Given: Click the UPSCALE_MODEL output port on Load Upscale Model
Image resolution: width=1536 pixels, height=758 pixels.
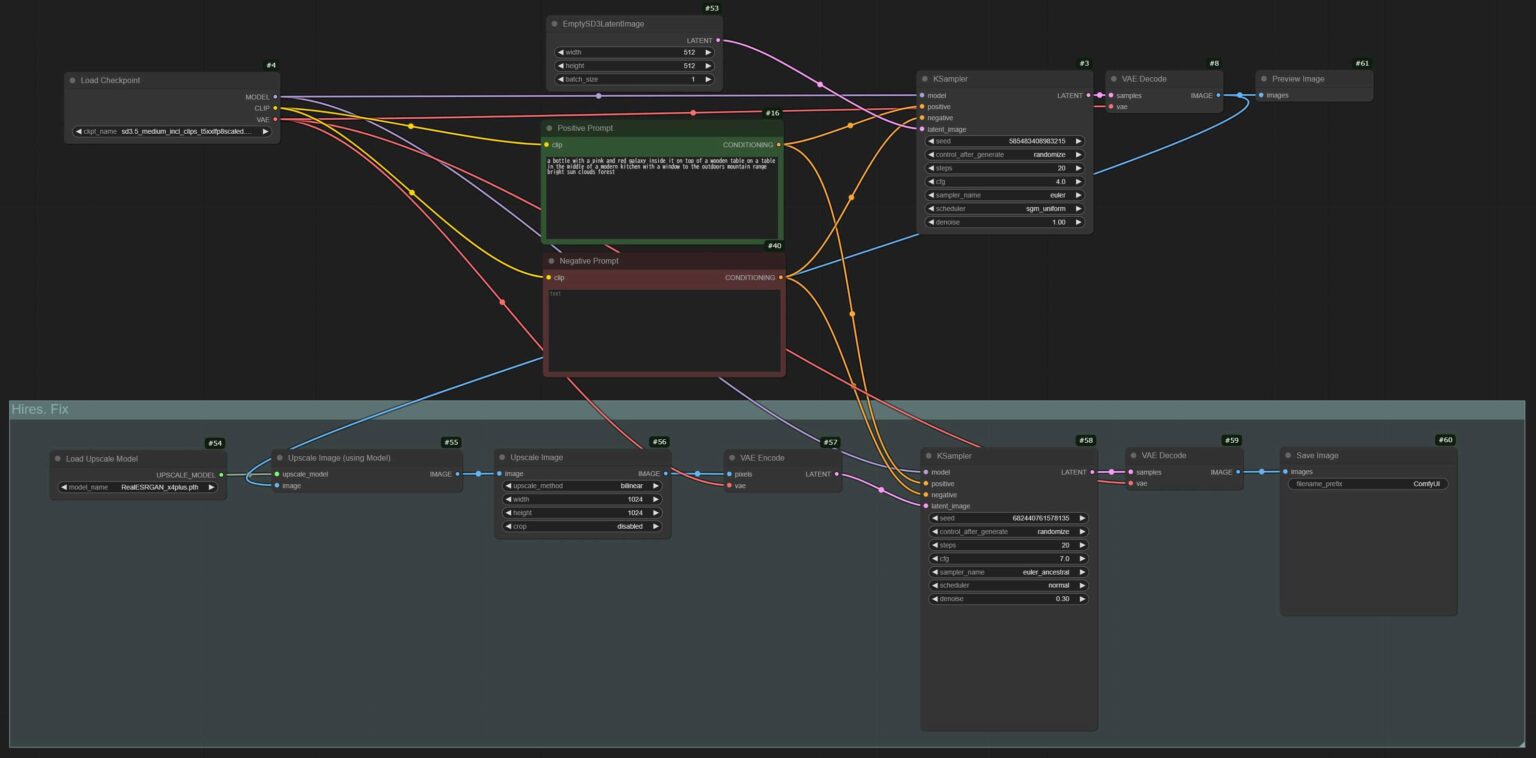Looking at the screenshot, I should pyautogui.click(x=220, y=475).
